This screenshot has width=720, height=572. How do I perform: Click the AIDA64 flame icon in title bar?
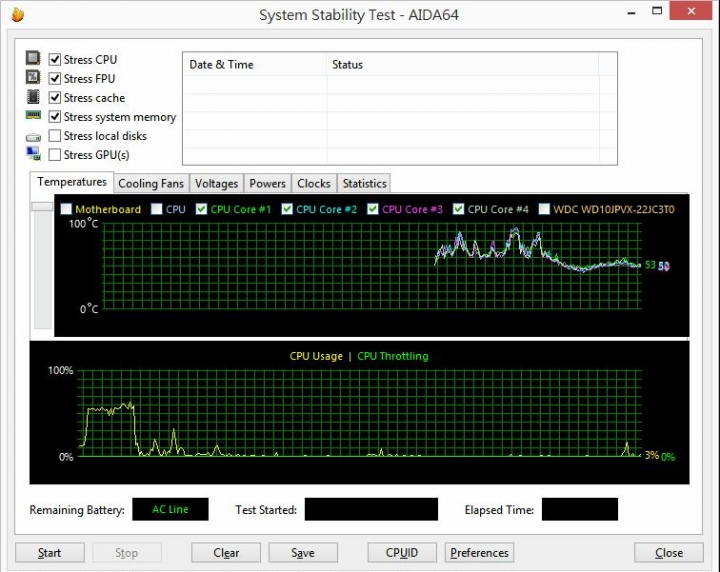17,14
